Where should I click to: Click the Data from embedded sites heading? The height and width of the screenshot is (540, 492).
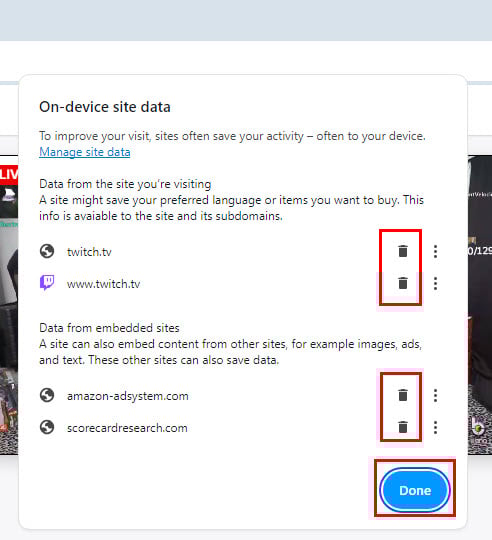click(109, 328)
